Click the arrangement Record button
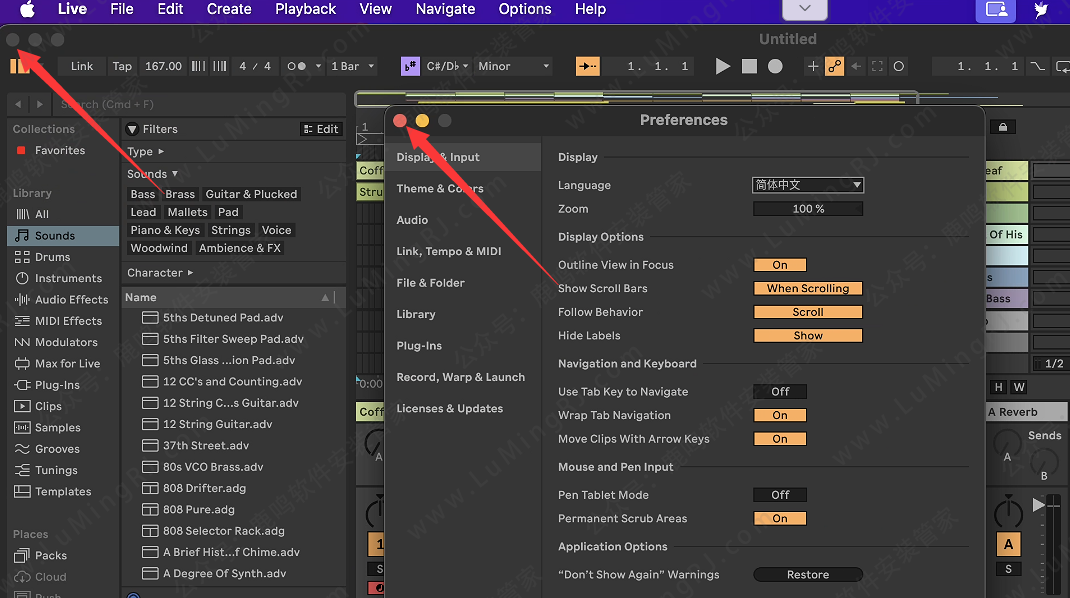 tap(775, 66)
